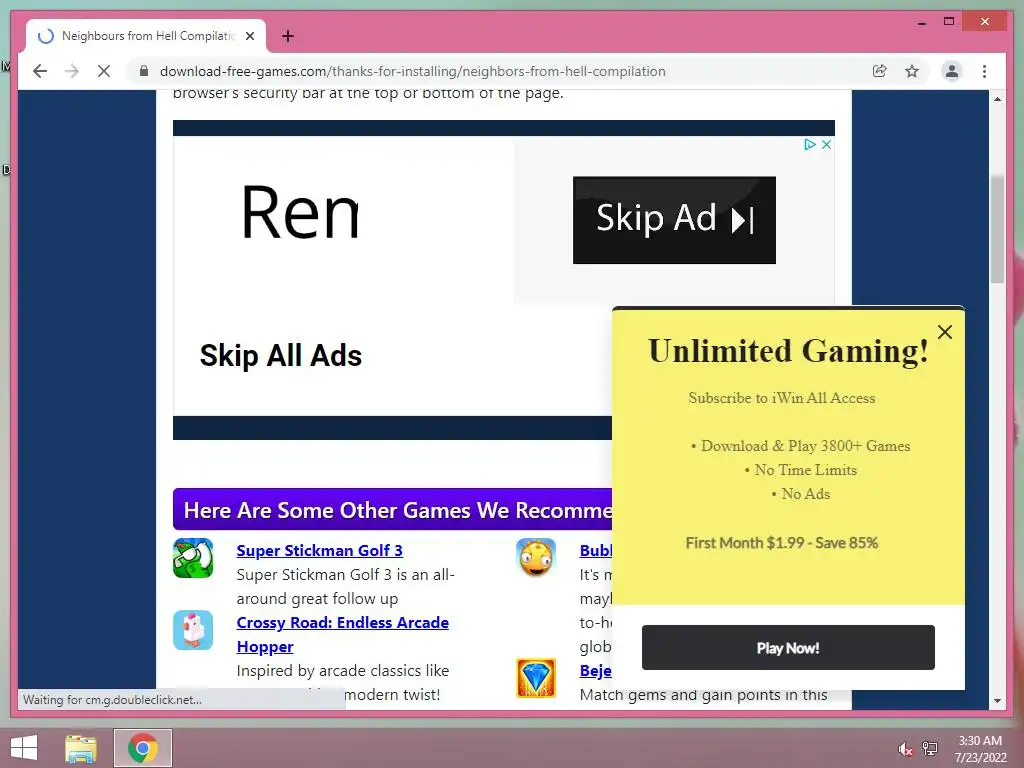
Task: Click the forward navigation arrow
Action: click(72, 71)
